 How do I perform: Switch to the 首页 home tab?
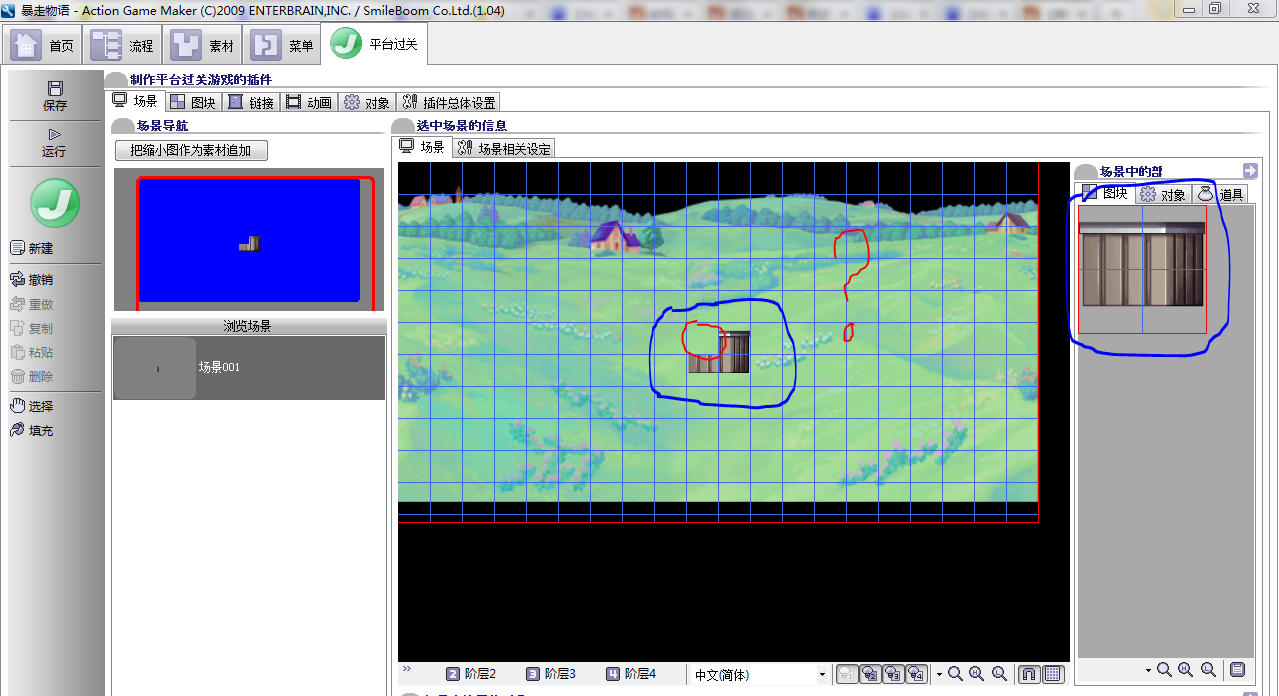tap(43, 46)
